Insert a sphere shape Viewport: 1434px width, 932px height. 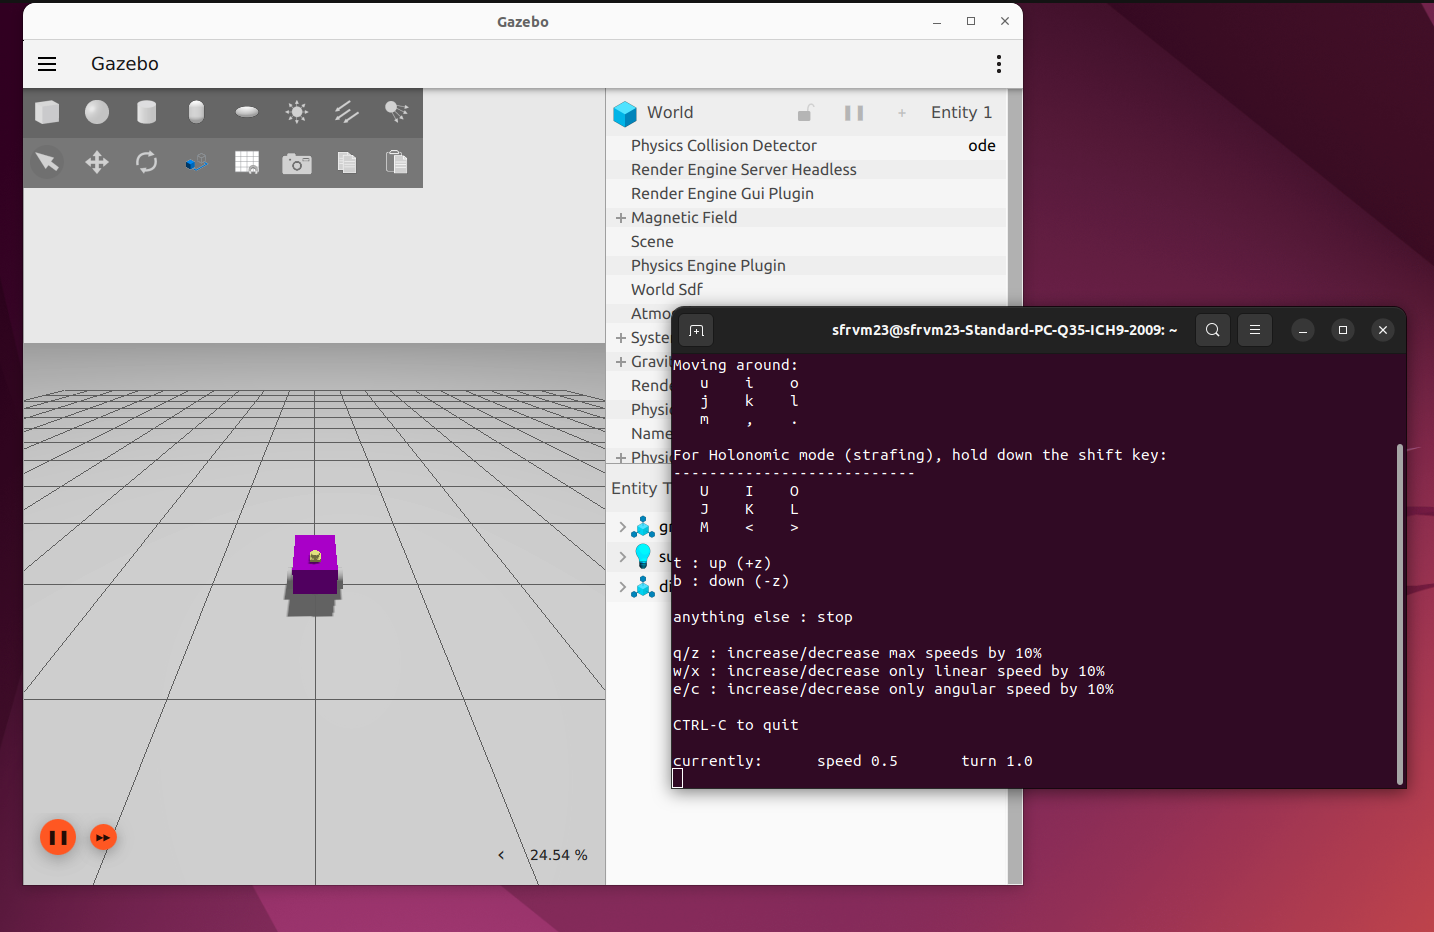pyautogui.click(x=97, y=112)
